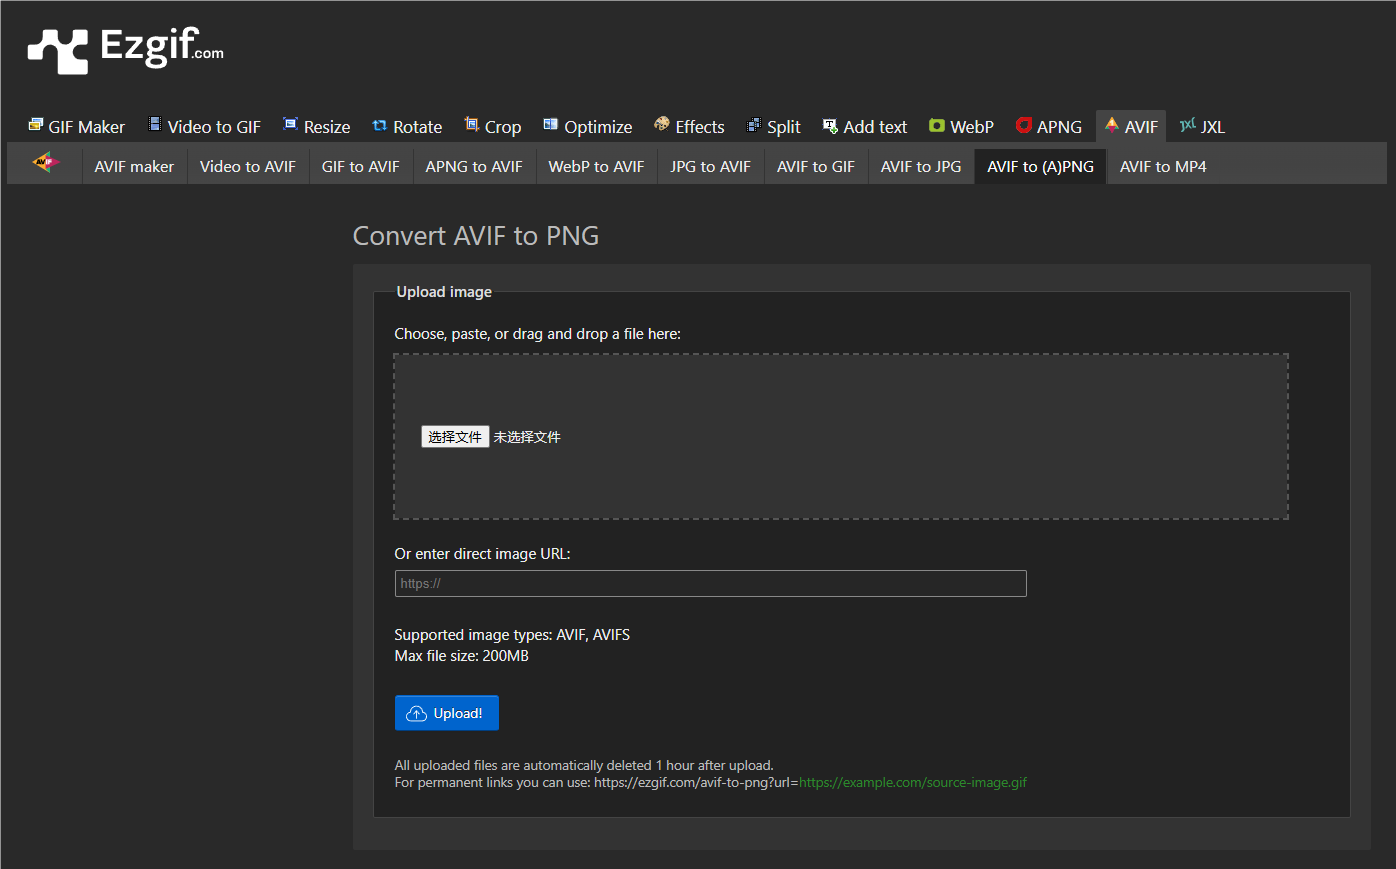
Task: Switch to AVIF to MP4 tab
Action: (1162, 167)
